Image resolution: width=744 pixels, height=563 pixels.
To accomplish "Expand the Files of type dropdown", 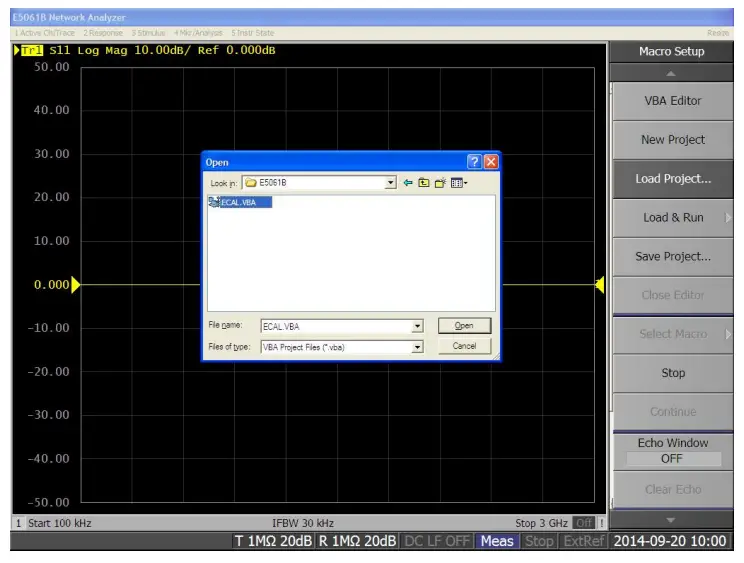I will click(417, 347).
